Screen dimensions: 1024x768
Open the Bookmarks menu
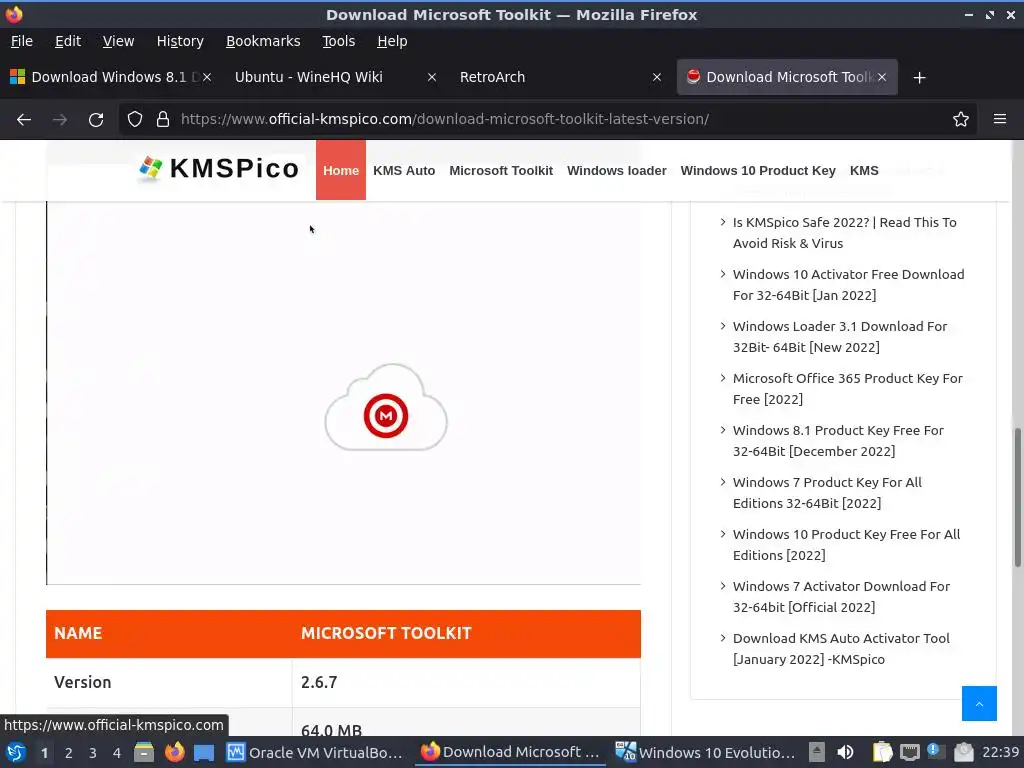coord(263,41)
